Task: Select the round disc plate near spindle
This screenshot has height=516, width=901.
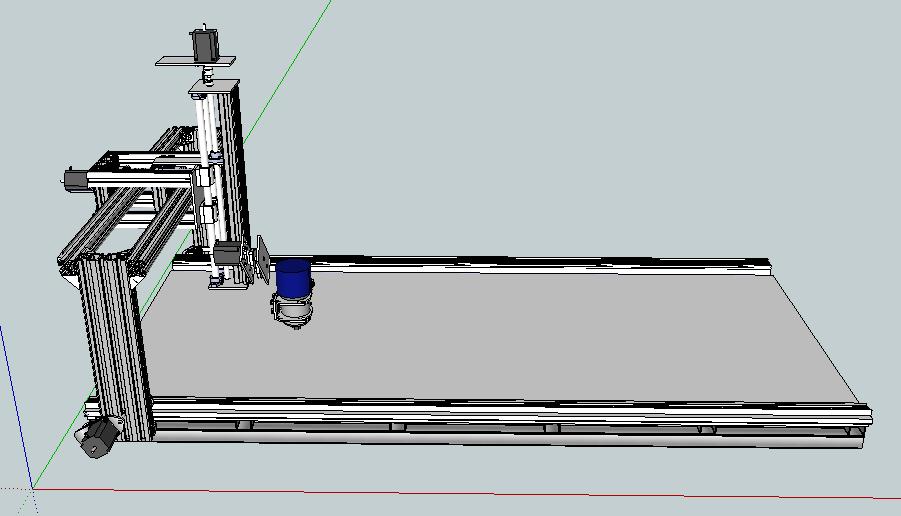Action: click(262, 258)
